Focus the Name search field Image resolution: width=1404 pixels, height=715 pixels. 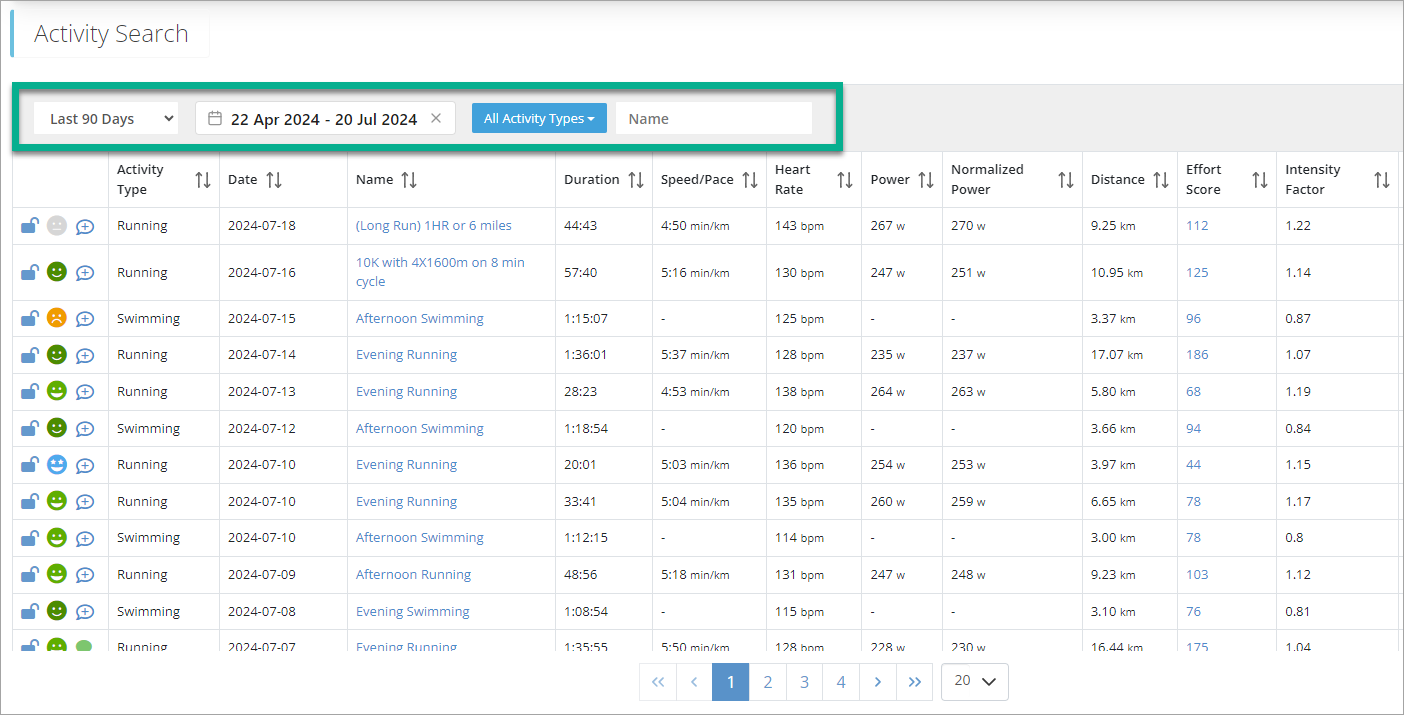pyautogui.click(x=714, y=118)
